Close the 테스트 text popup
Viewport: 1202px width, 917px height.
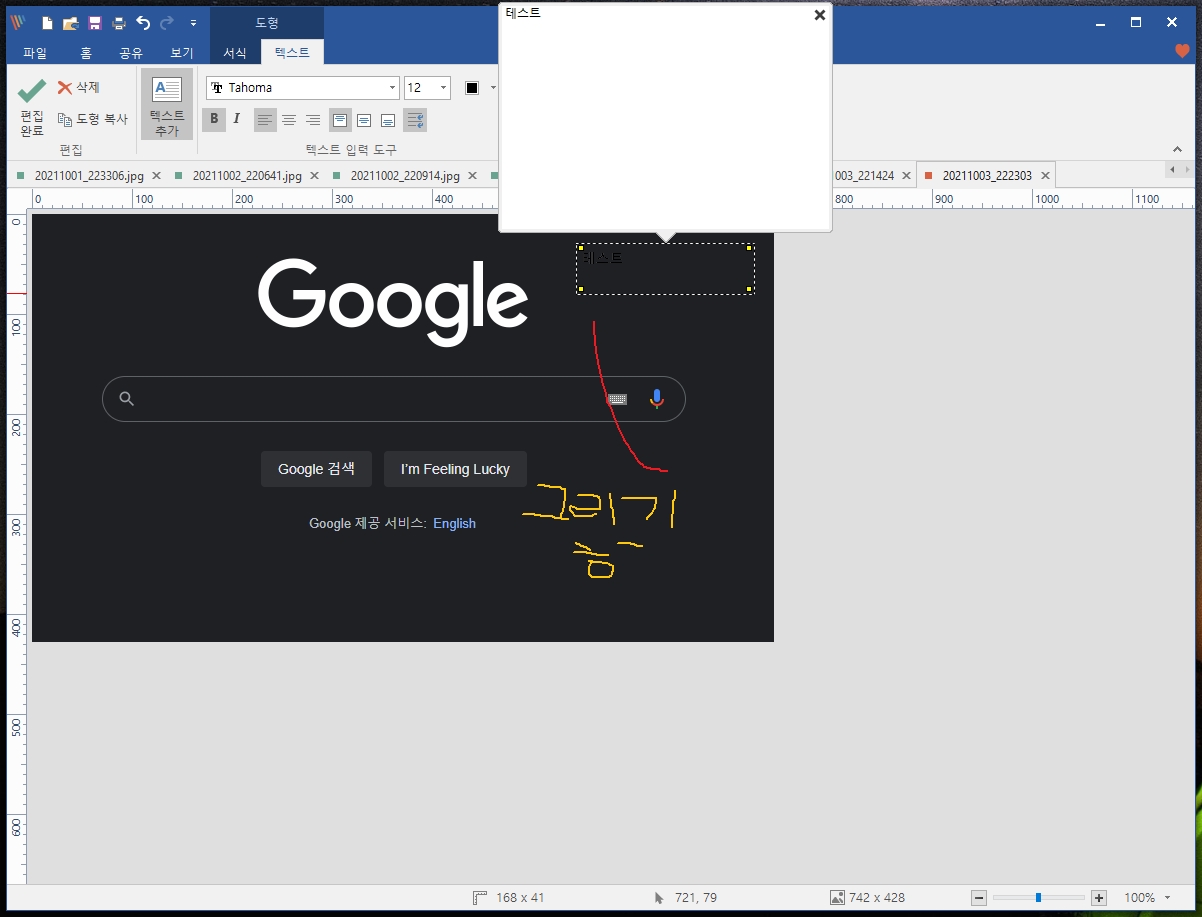(820, 15)
